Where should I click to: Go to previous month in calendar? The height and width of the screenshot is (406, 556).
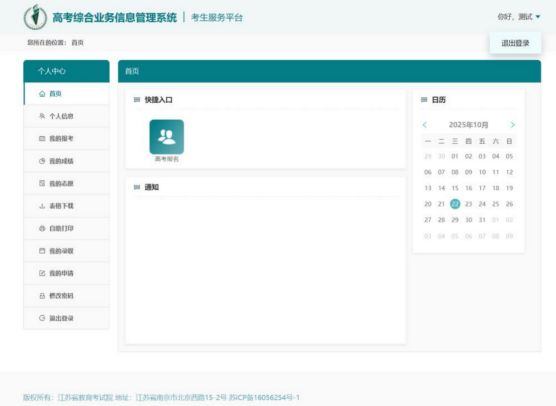[x=425, y=125]
